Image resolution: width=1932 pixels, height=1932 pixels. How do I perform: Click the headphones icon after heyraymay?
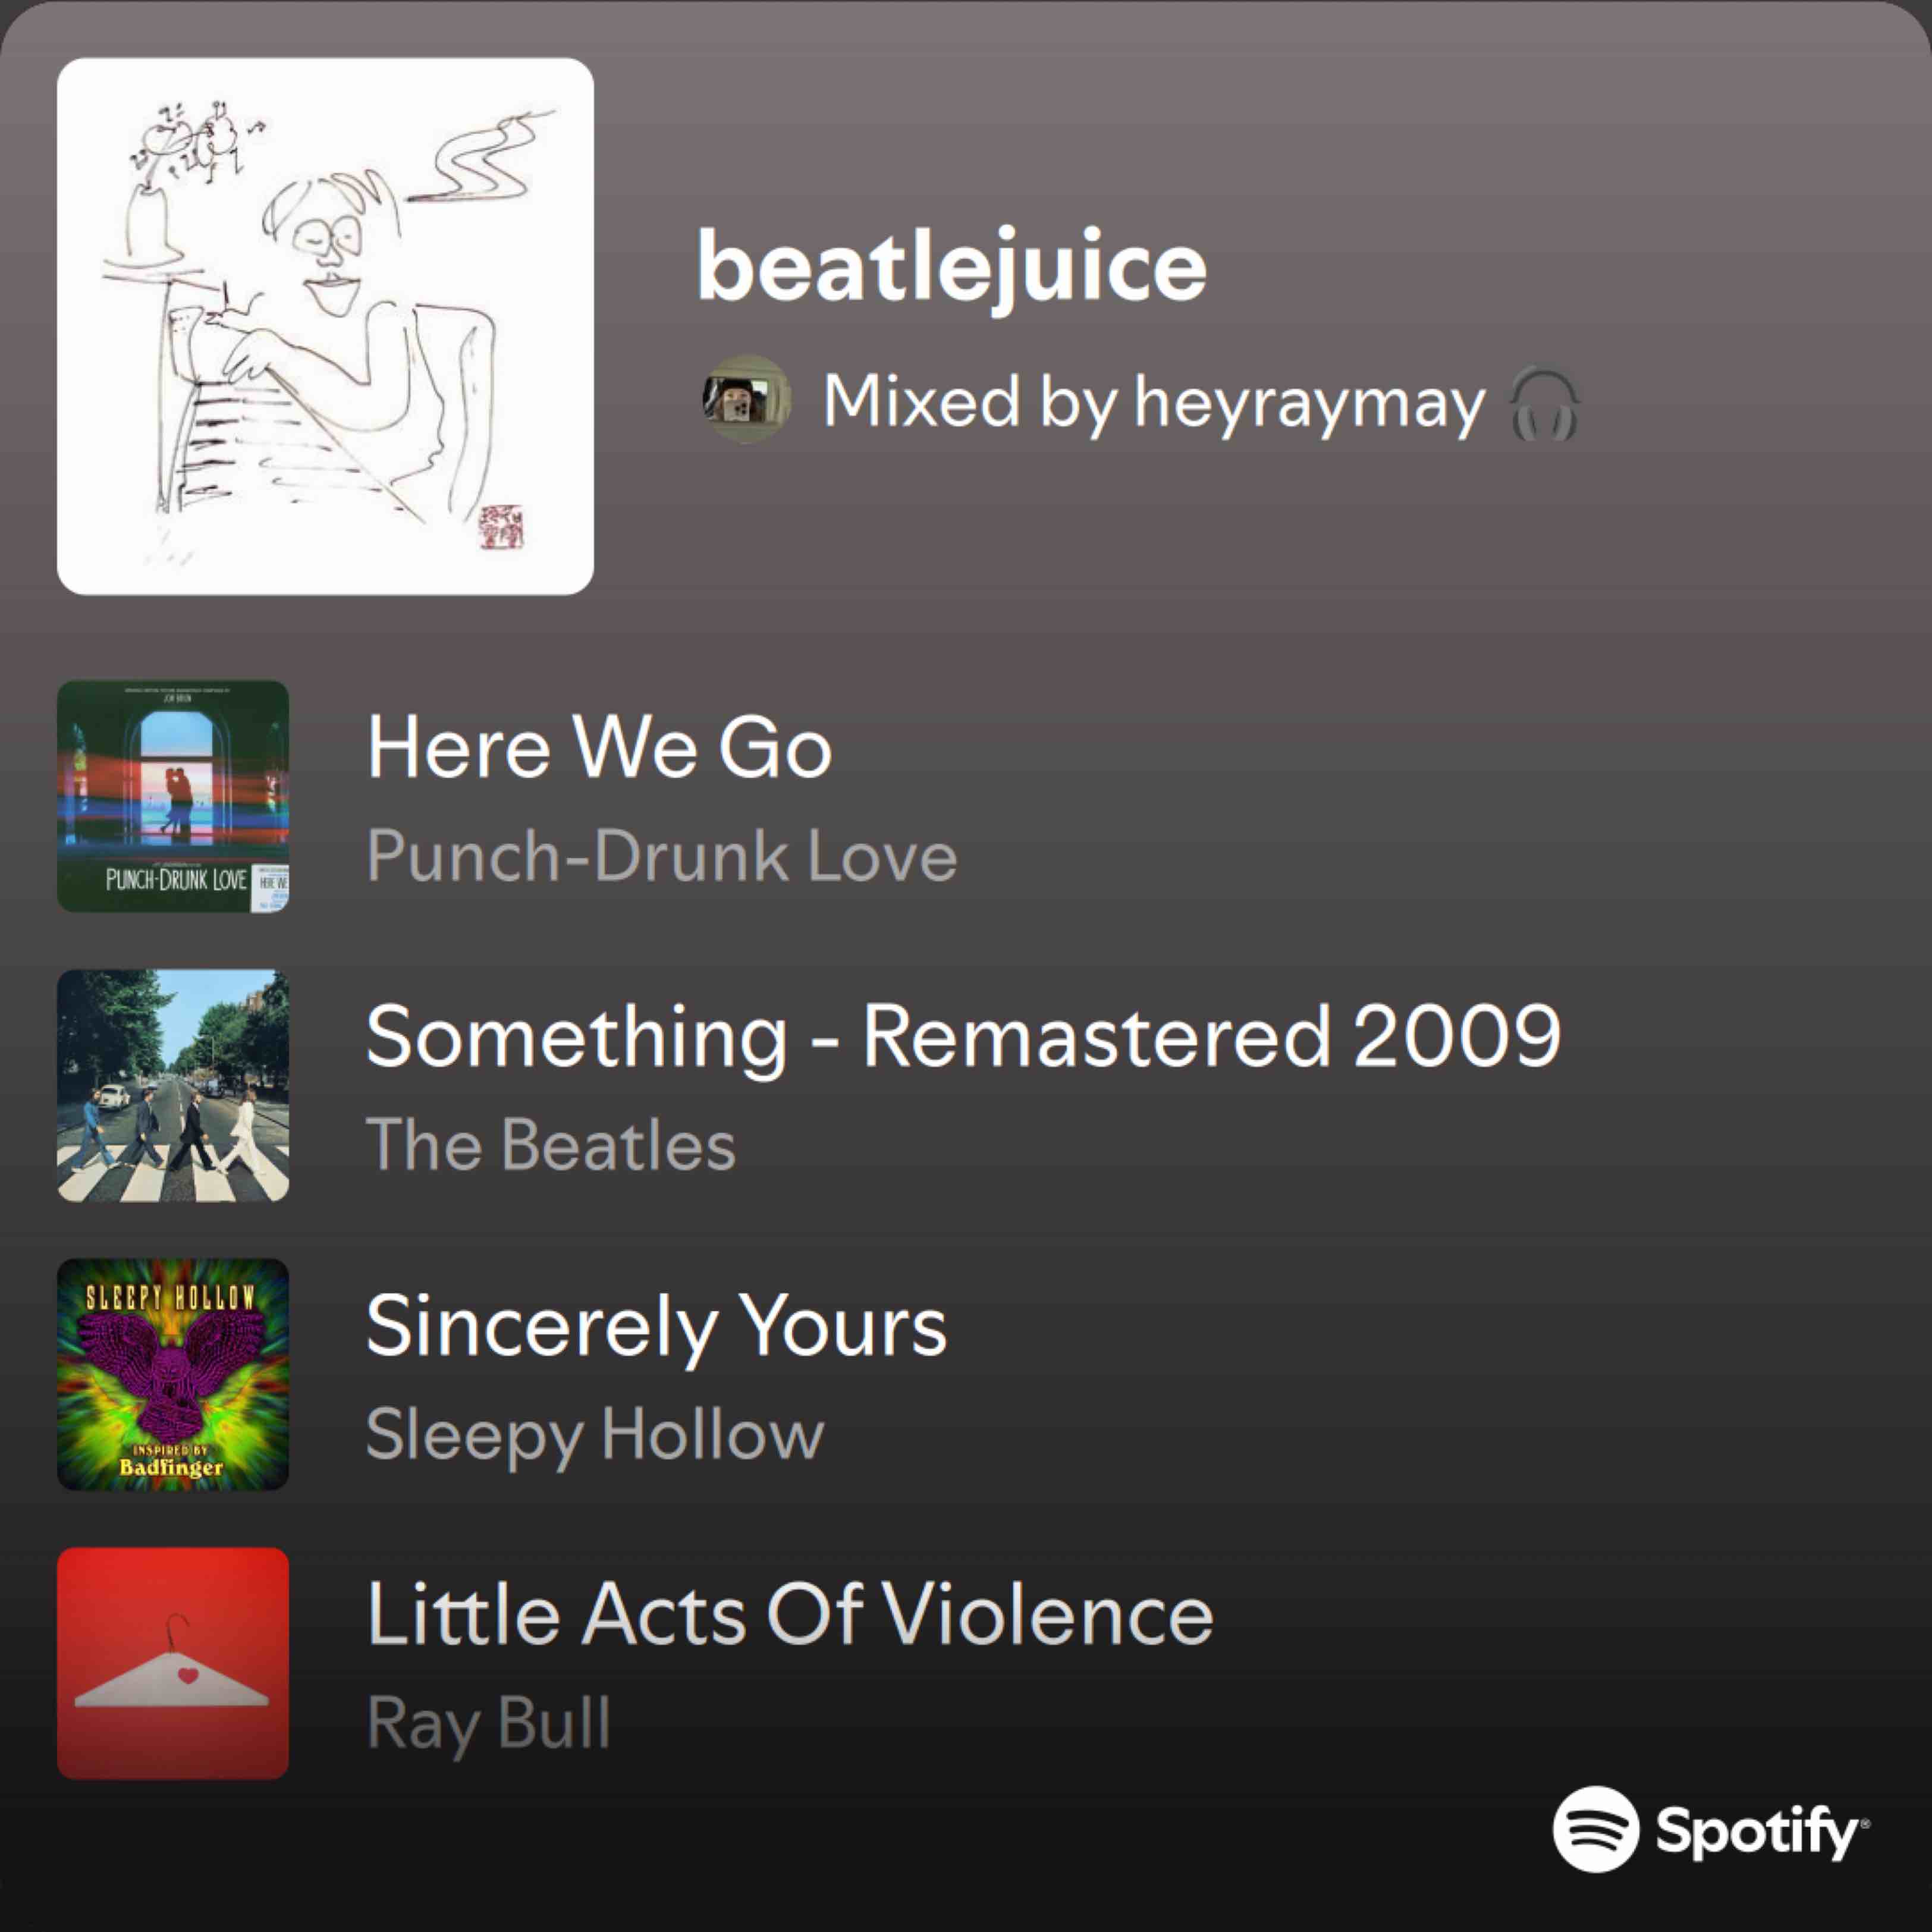pos(1543,403)
